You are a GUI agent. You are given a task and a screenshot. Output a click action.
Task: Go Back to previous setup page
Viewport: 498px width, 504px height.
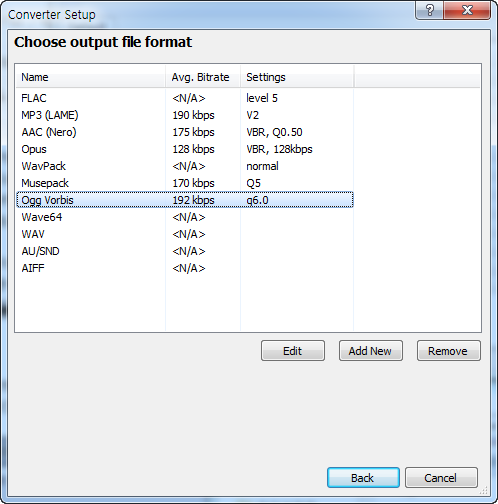363,478
